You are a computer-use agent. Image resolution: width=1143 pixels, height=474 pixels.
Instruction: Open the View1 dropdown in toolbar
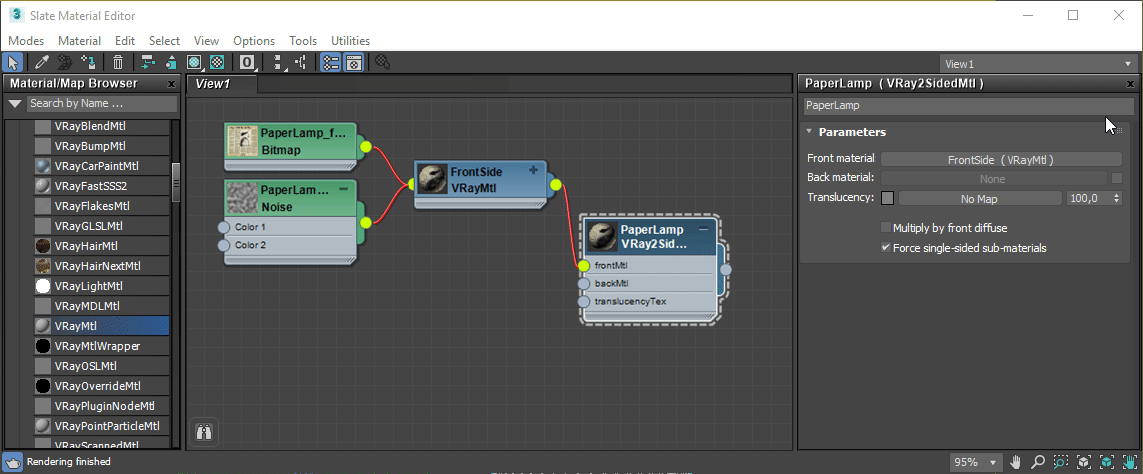pos(1037,64)
